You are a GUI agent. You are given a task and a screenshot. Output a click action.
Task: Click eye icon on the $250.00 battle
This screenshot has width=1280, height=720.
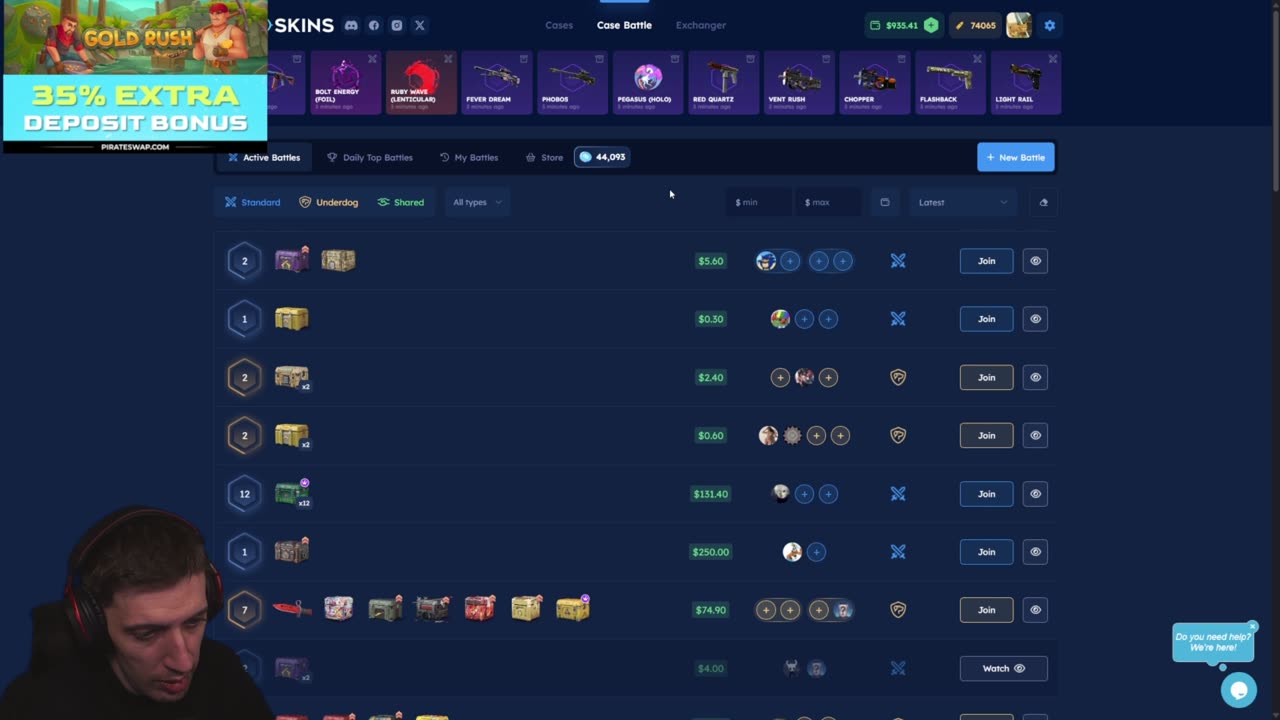tap(1035, 552)
